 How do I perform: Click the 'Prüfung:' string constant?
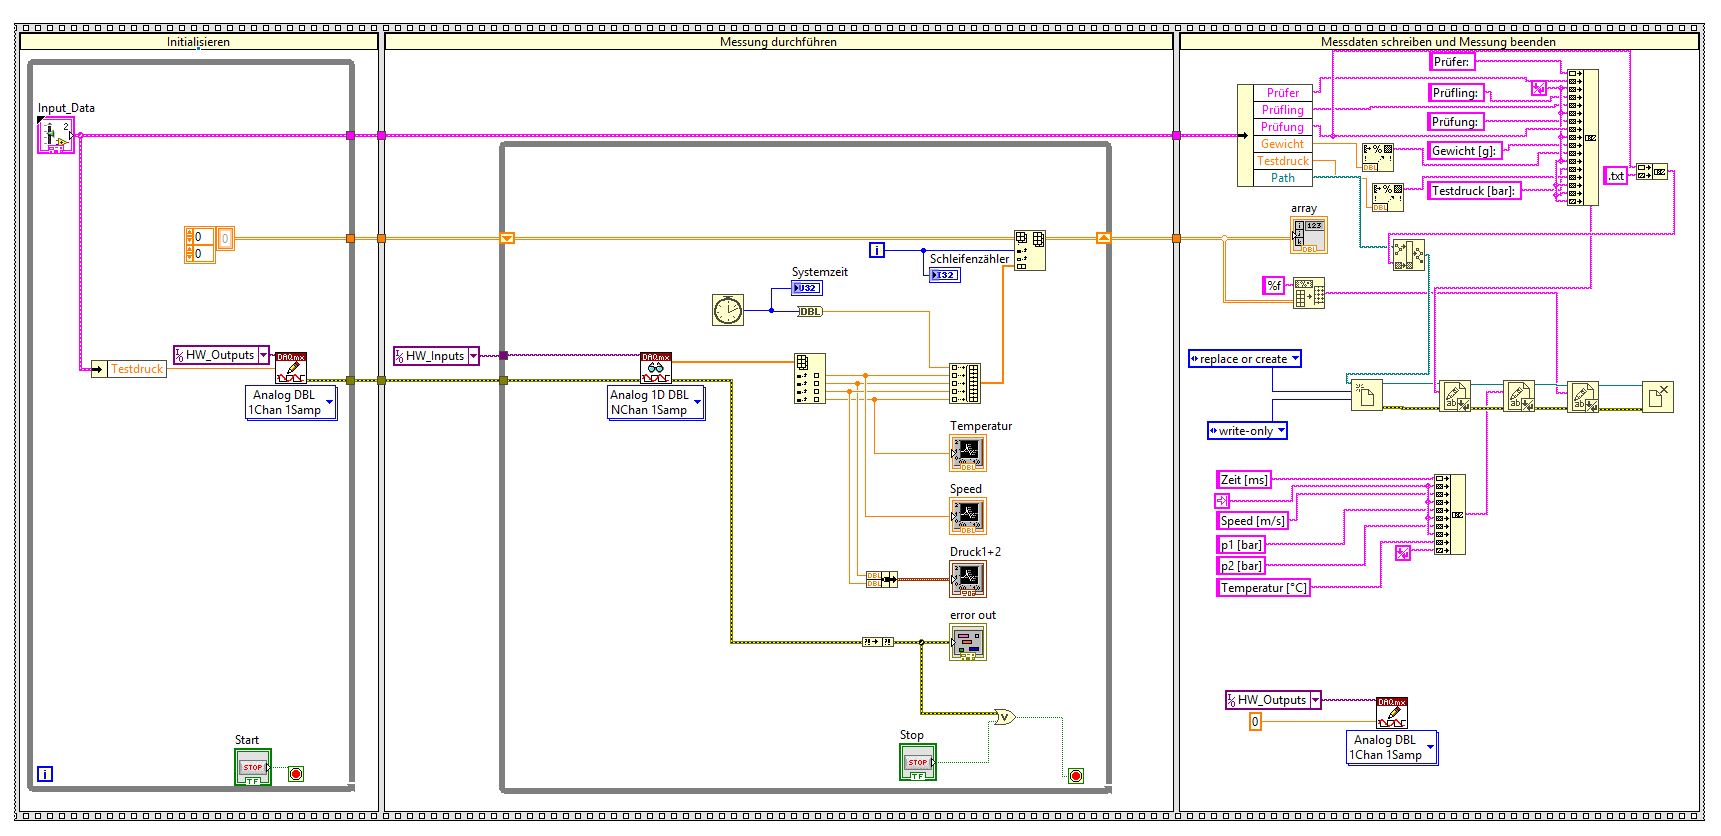pos(1455,122)
